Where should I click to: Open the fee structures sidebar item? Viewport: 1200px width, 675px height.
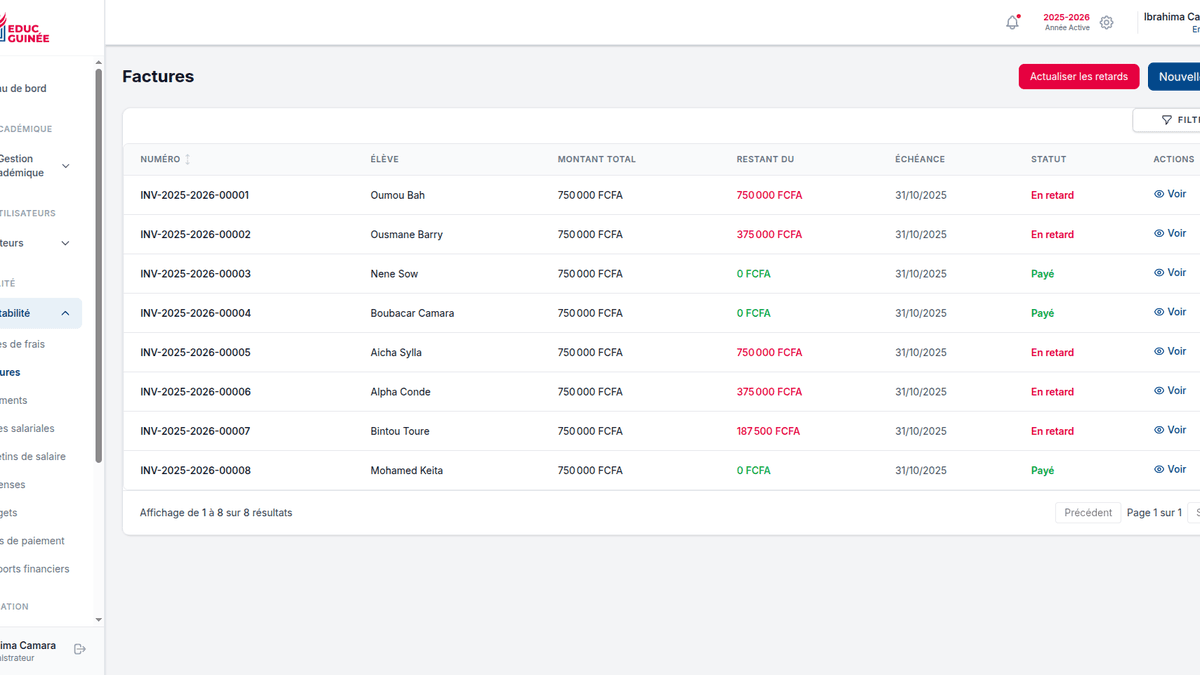pos(22,345)
